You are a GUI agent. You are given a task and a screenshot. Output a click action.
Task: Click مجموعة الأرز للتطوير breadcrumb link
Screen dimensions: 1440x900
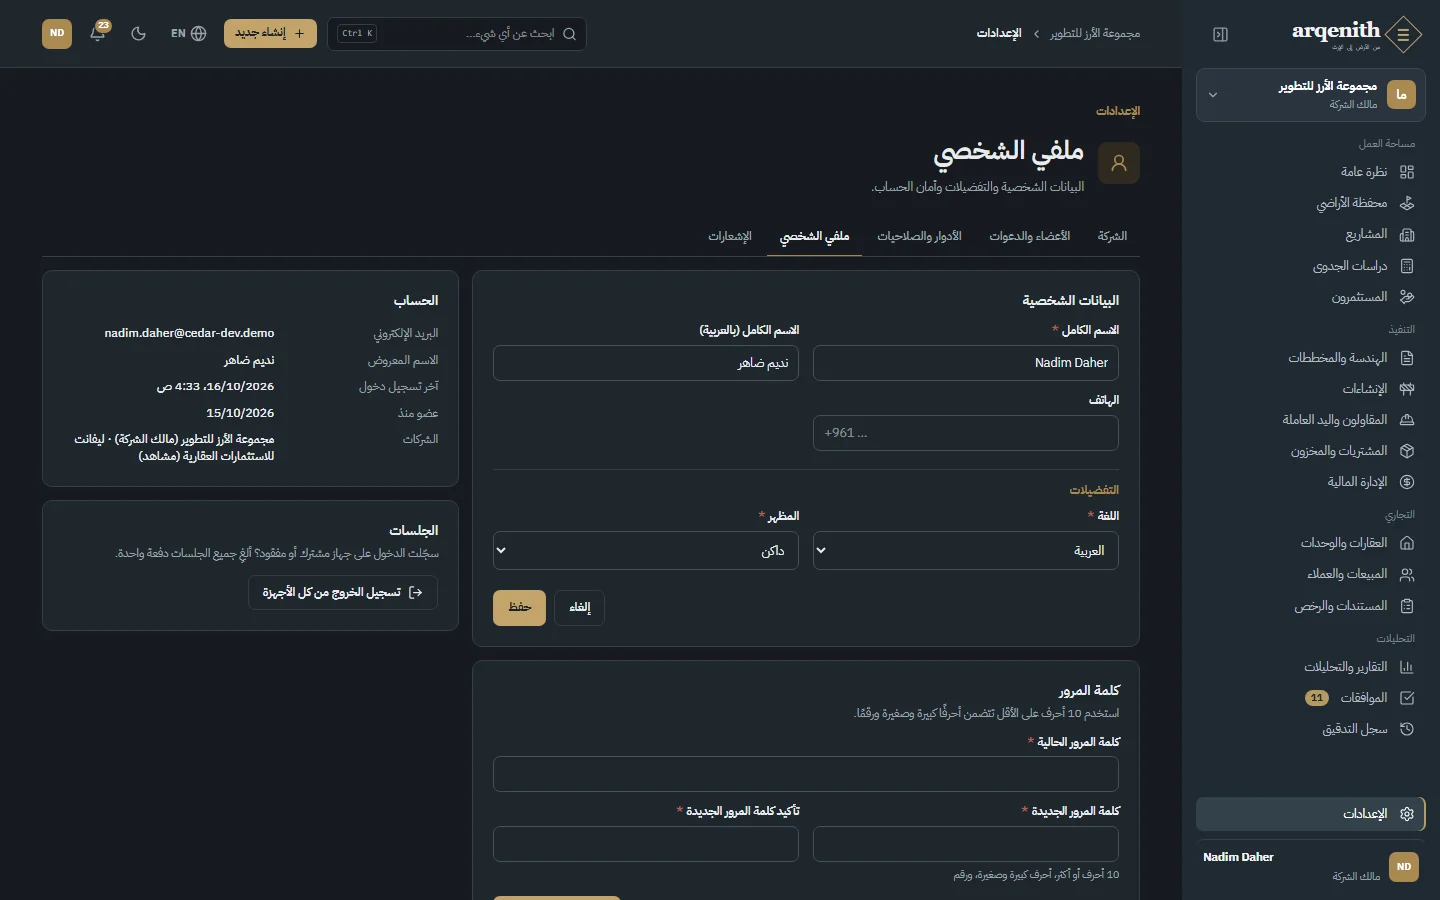coord(1095,33)
